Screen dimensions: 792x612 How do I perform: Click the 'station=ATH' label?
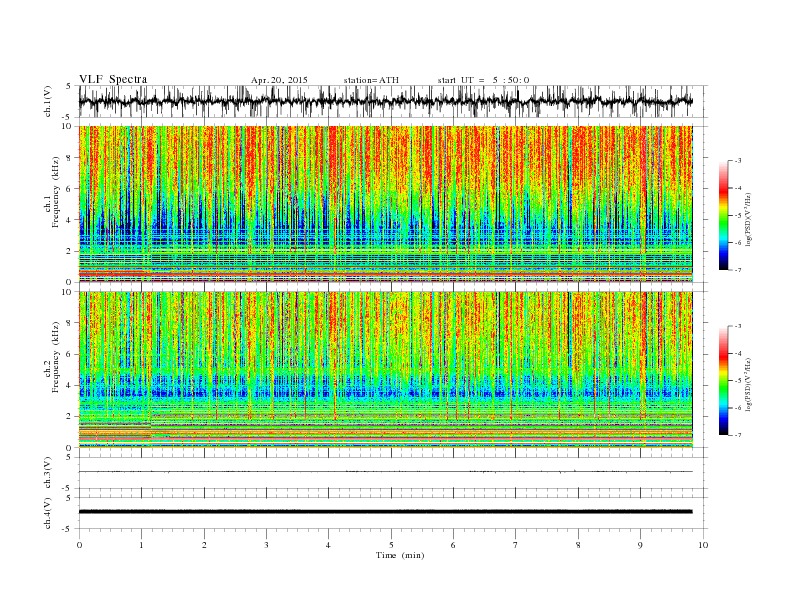pyautogui.click(x=371, y=80)
